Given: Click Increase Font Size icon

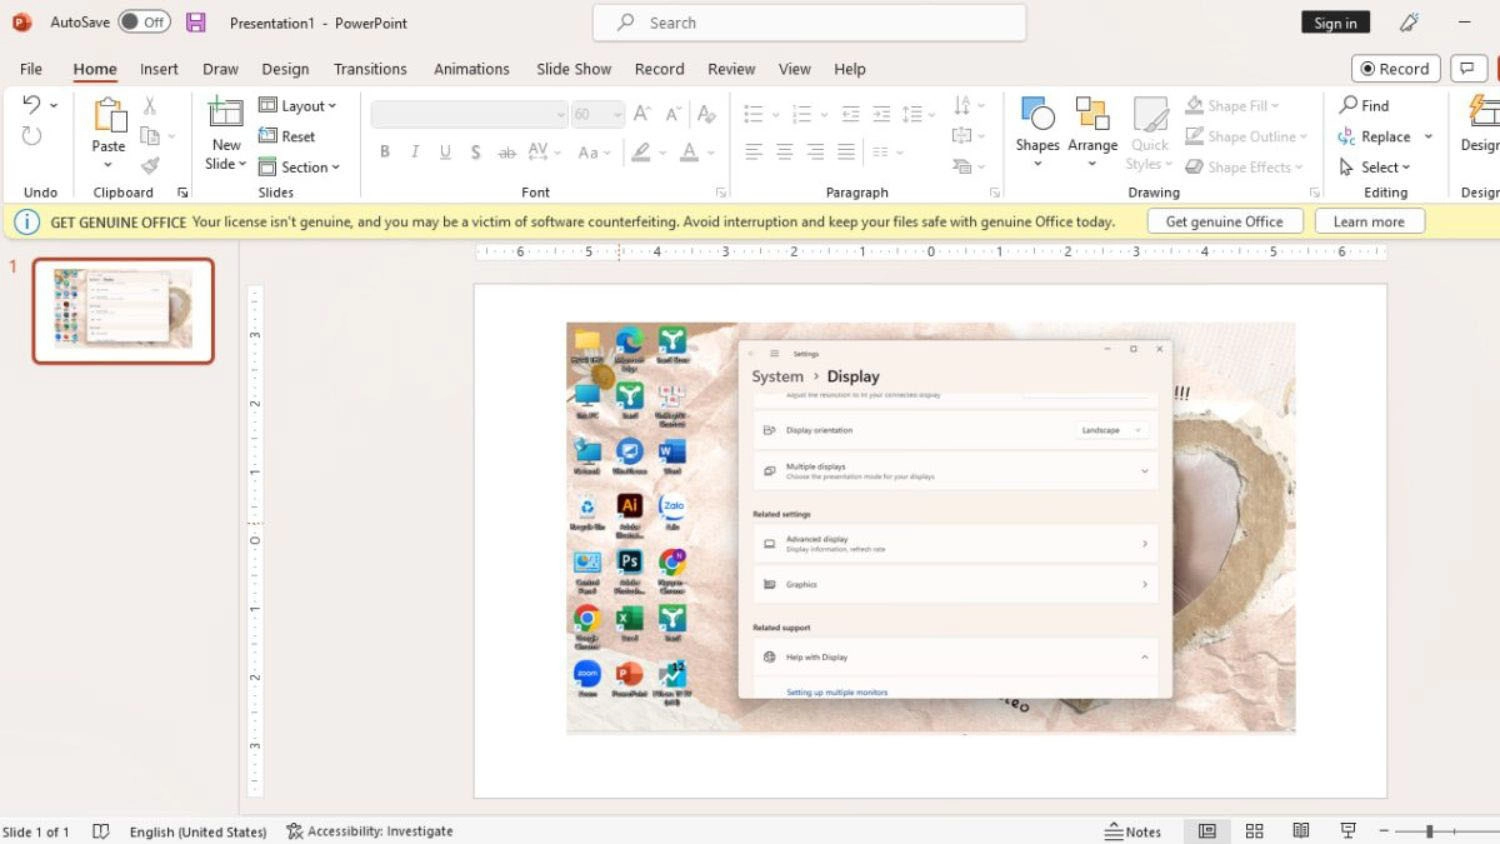Looking at the screenshot, I should (642, 114).
